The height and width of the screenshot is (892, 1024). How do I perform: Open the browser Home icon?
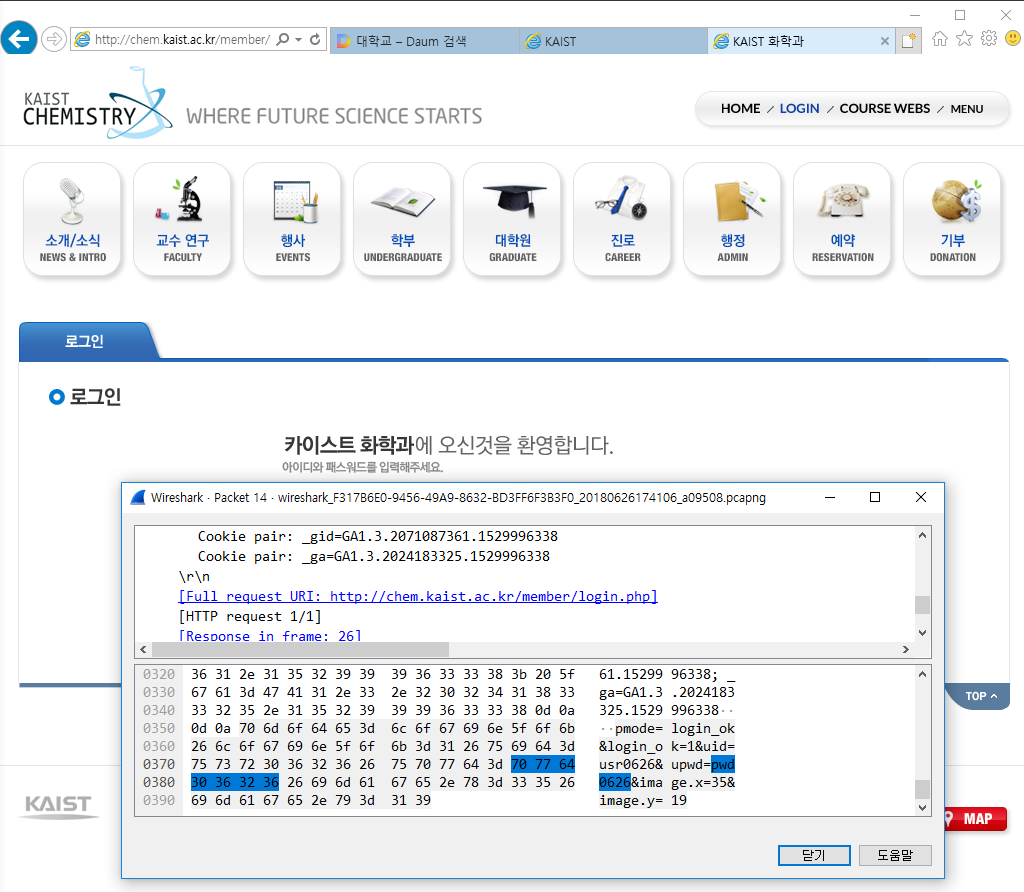pyautogui.click(x=940, y=39)
